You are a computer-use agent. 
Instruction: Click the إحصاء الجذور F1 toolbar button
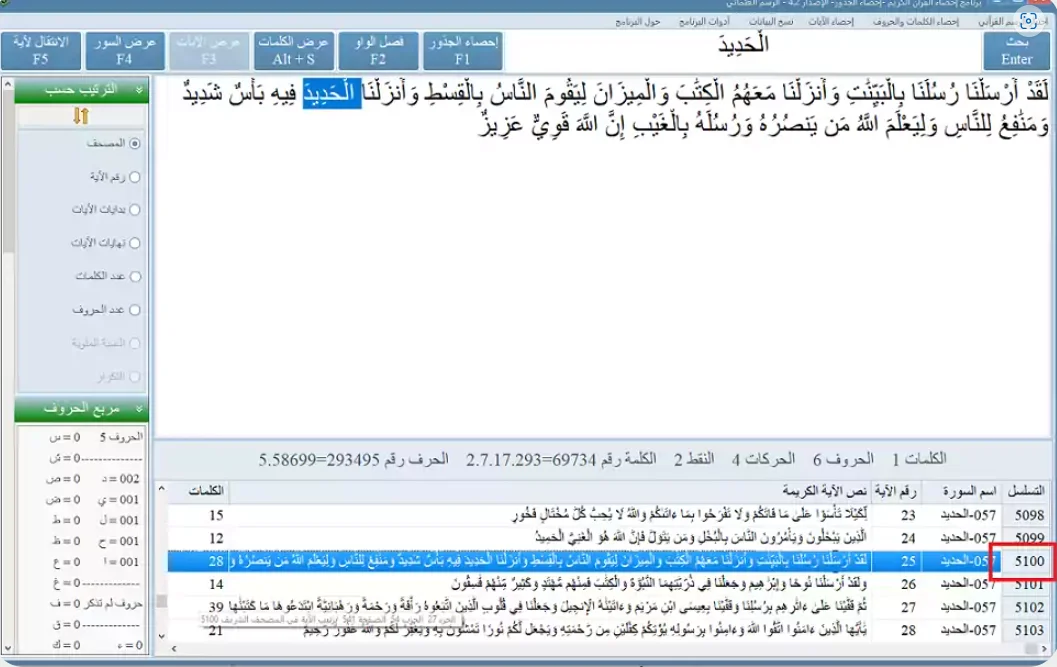pyautogui.click(x=460, y=50)
